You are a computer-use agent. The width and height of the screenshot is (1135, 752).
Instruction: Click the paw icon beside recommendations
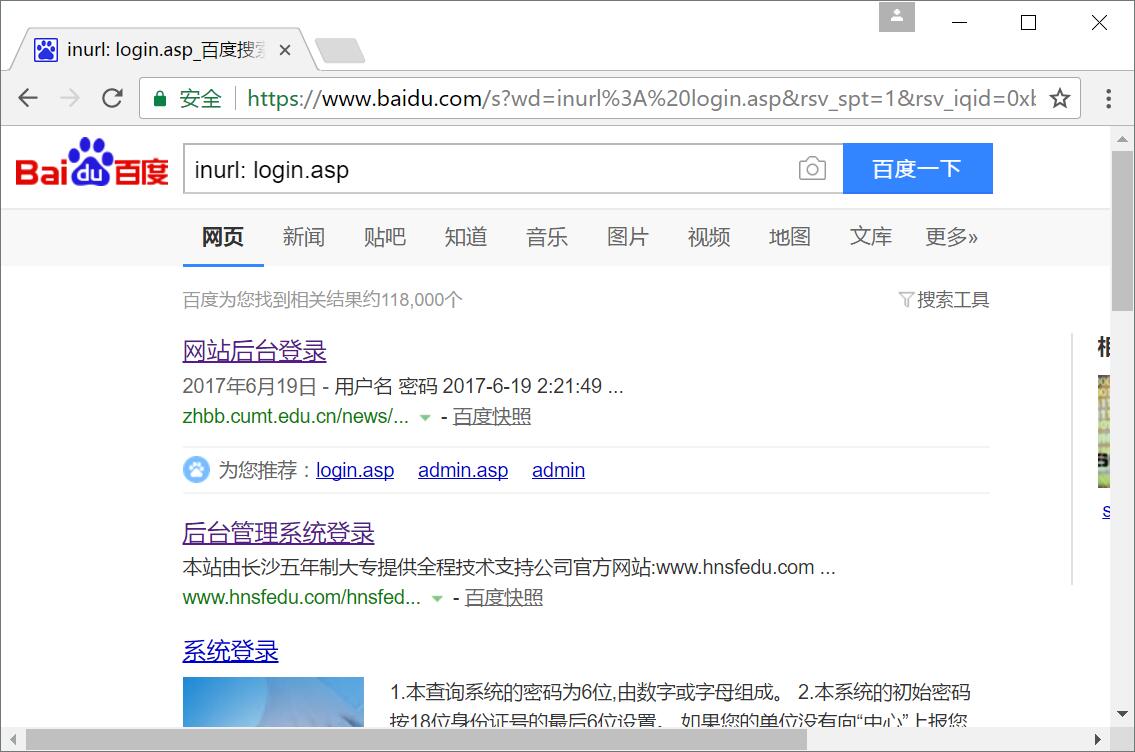pos(196,470)
